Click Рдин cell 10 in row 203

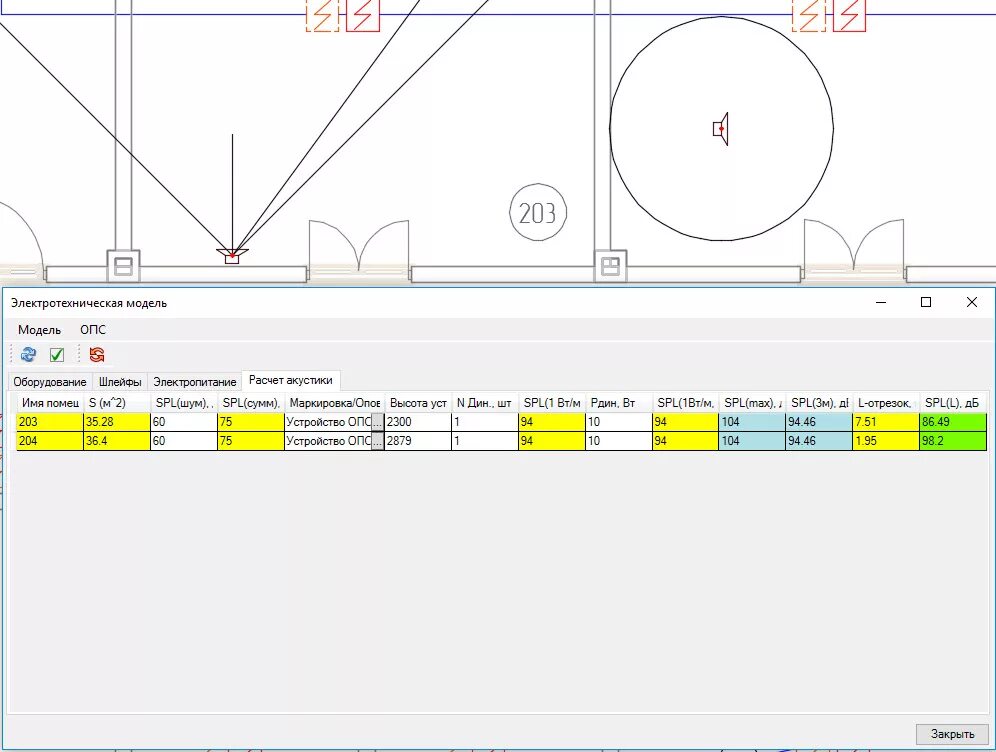(619, 422)
